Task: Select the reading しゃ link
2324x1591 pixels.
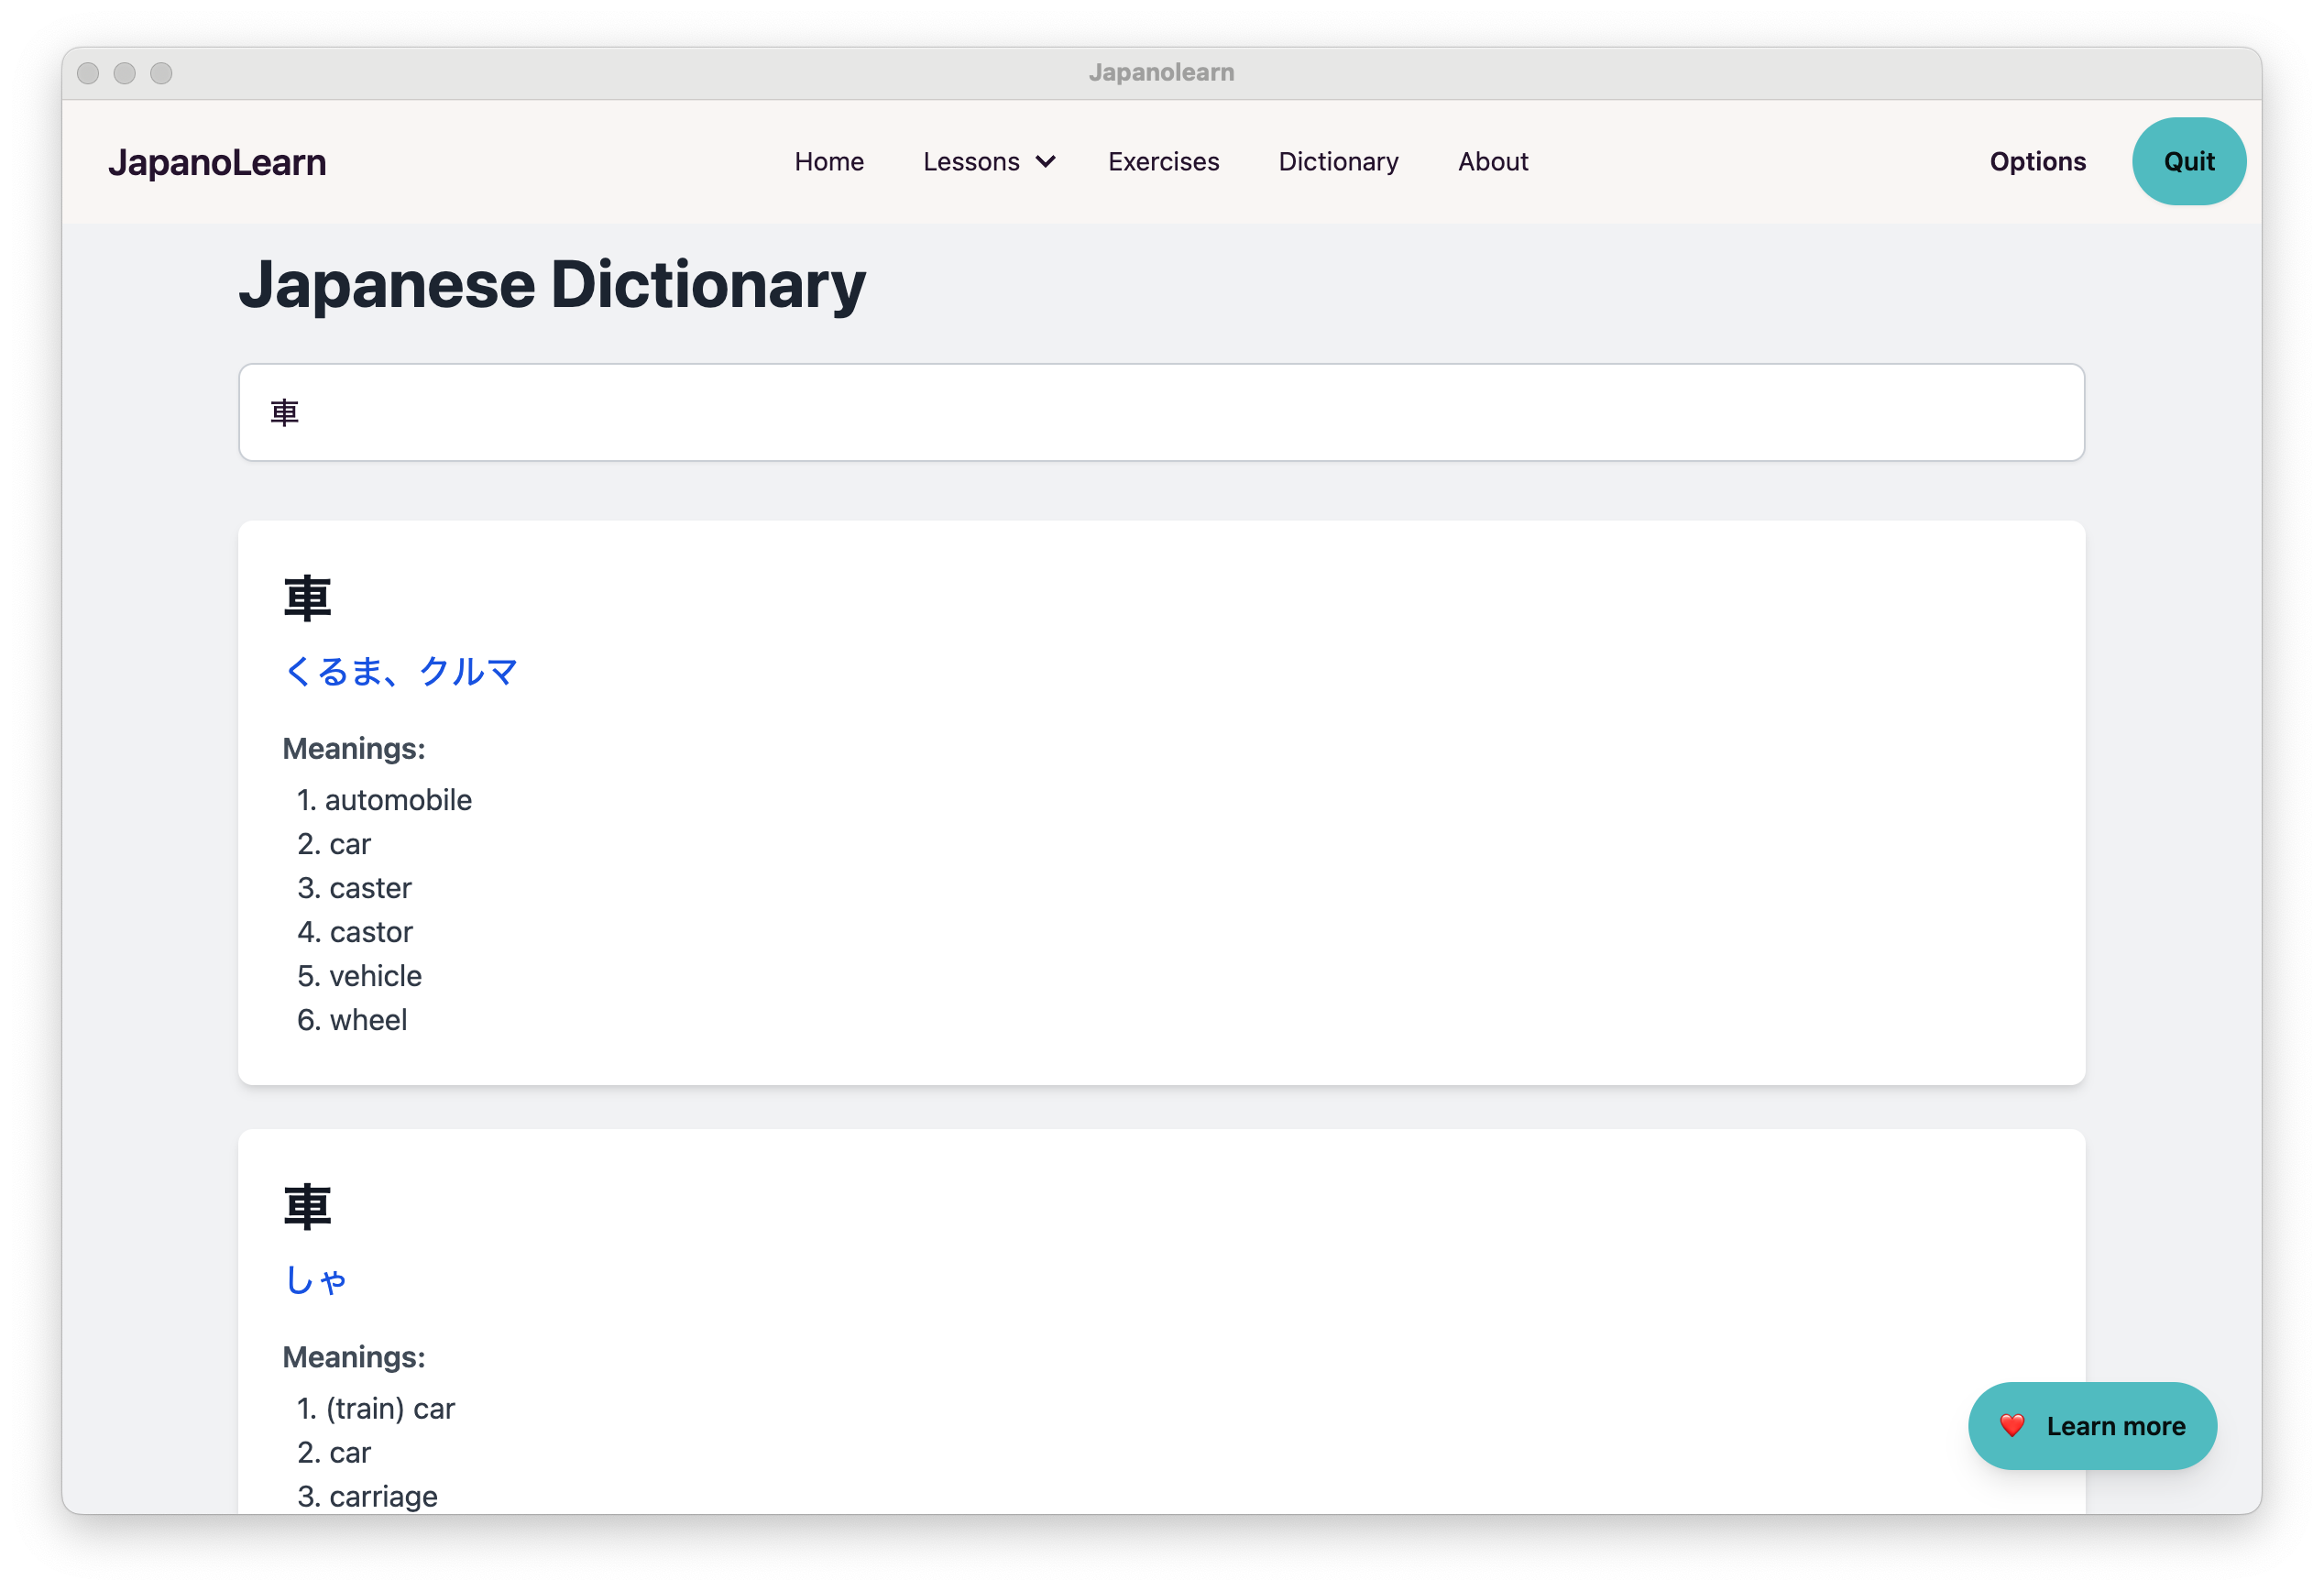Action: pyautogui.click(x=316, y=1280)
